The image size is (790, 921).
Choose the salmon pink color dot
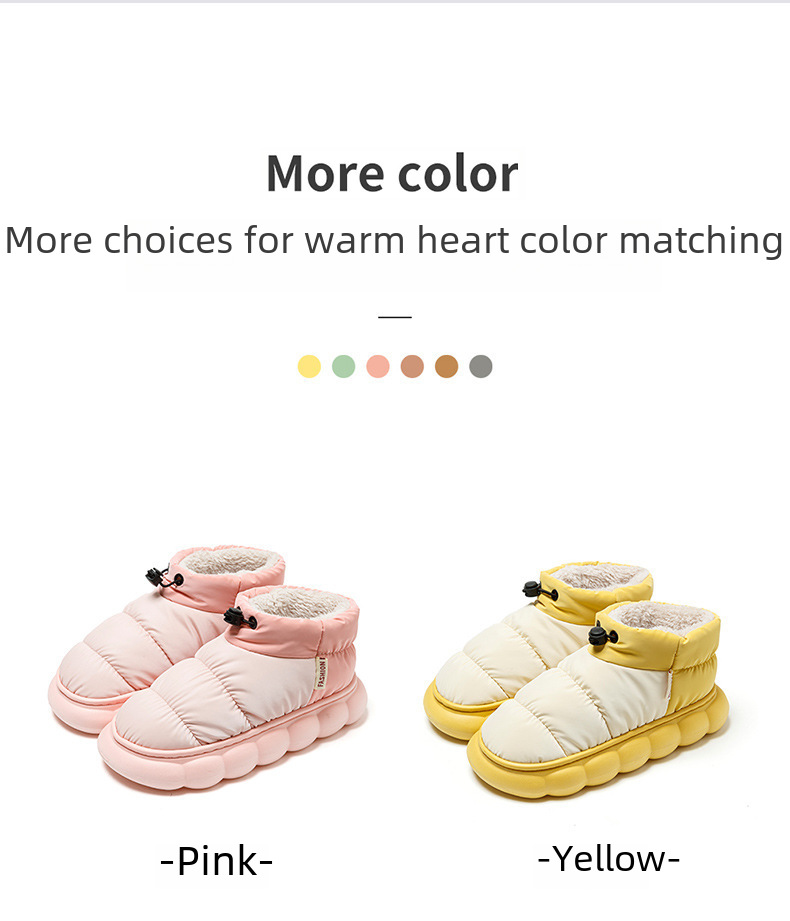(x=378, y=367)
